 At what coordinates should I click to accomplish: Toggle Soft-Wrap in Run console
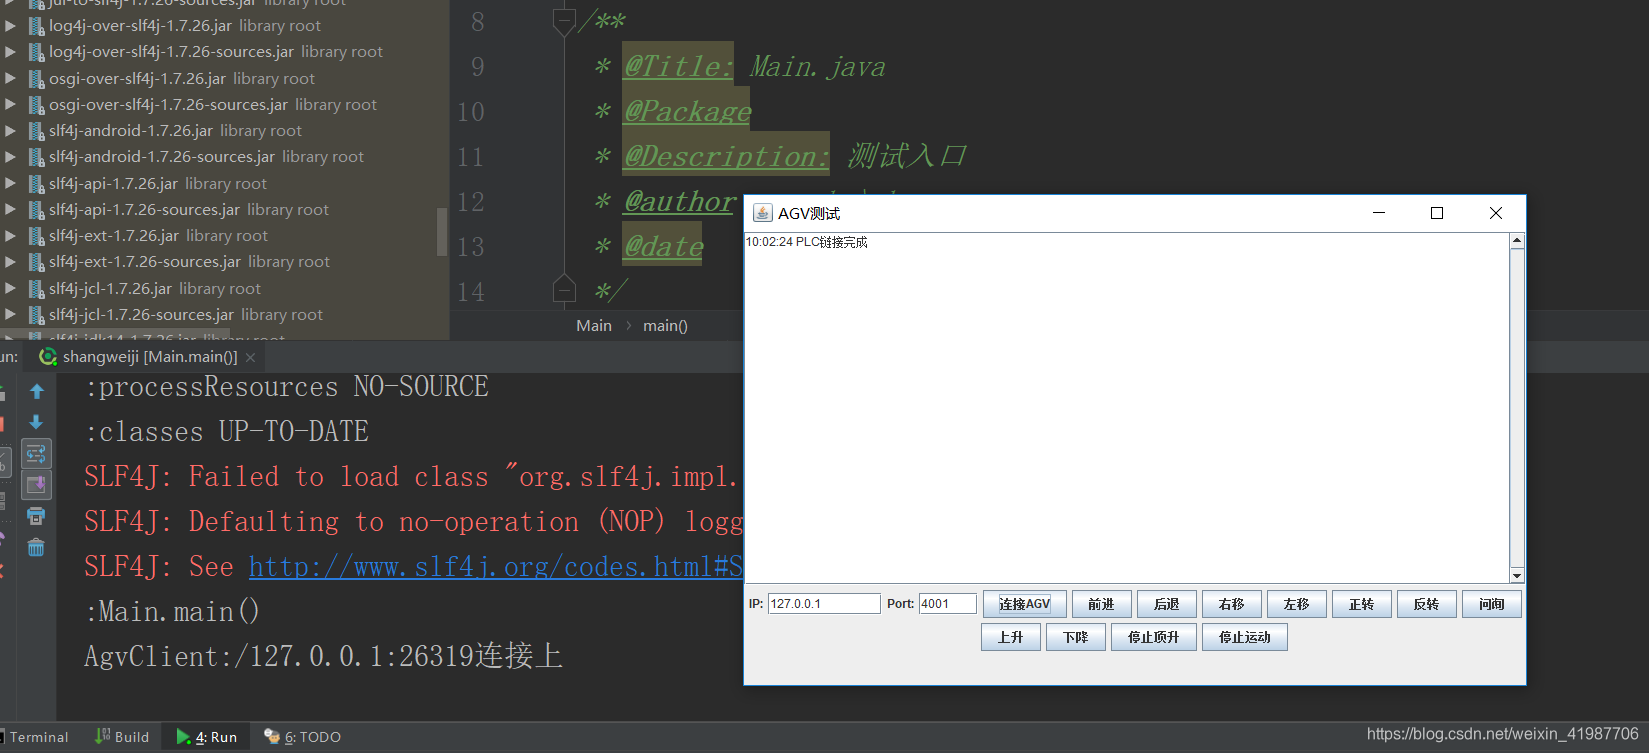(x=37, y=454)
